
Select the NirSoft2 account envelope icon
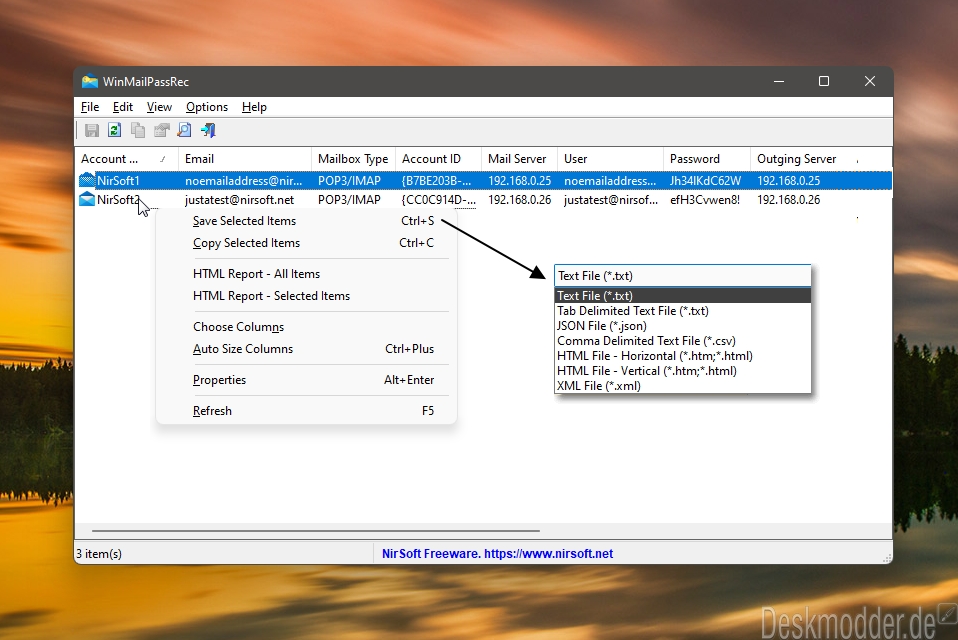pyautogui.click(x=87, y=200)
